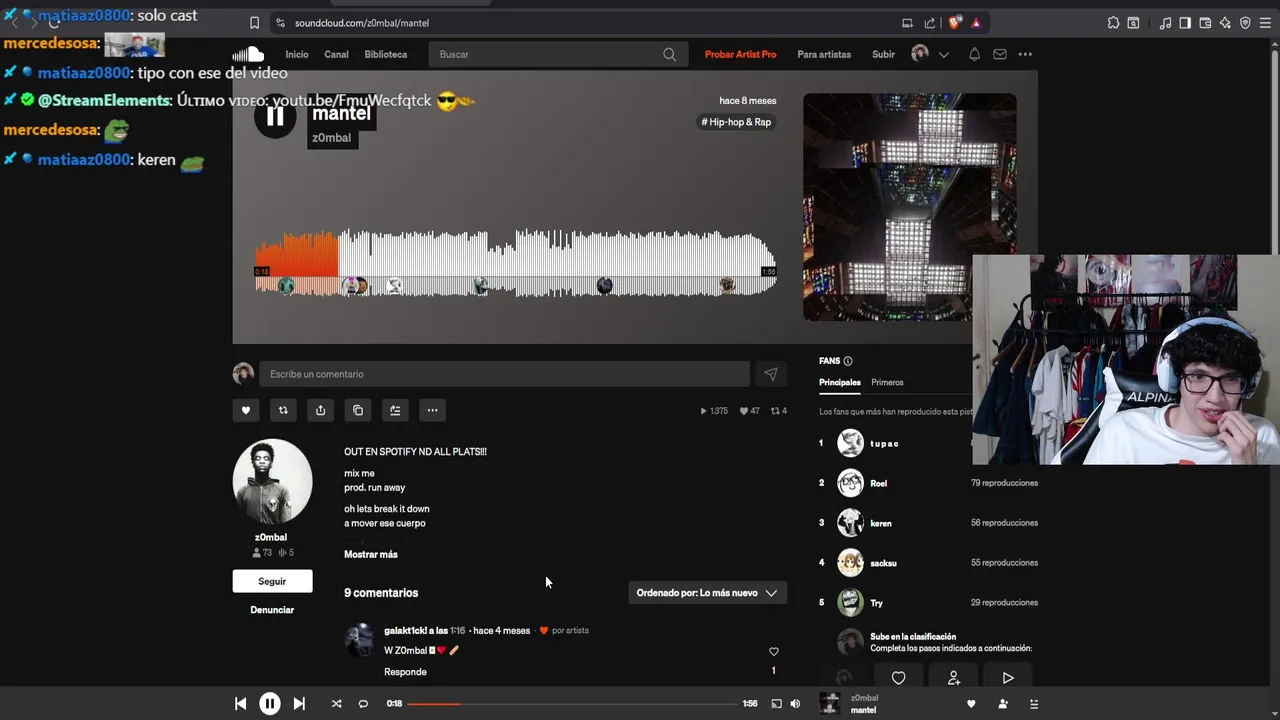Click the play step in fan ranking
The height and width of the screenshot is (720, 1280).
1008,678
